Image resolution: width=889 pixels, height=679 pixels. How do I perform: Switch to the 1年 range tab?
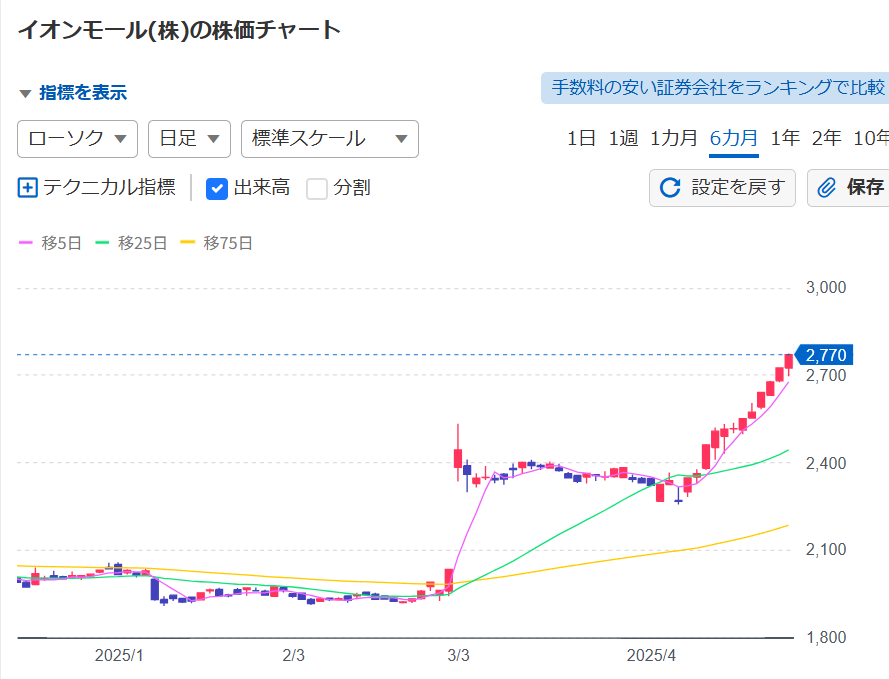point(785,138)
